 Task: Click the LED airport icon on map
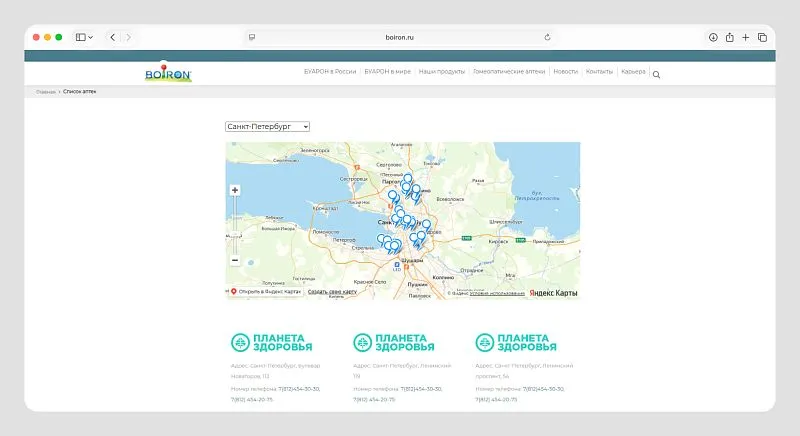click(397, 266)
